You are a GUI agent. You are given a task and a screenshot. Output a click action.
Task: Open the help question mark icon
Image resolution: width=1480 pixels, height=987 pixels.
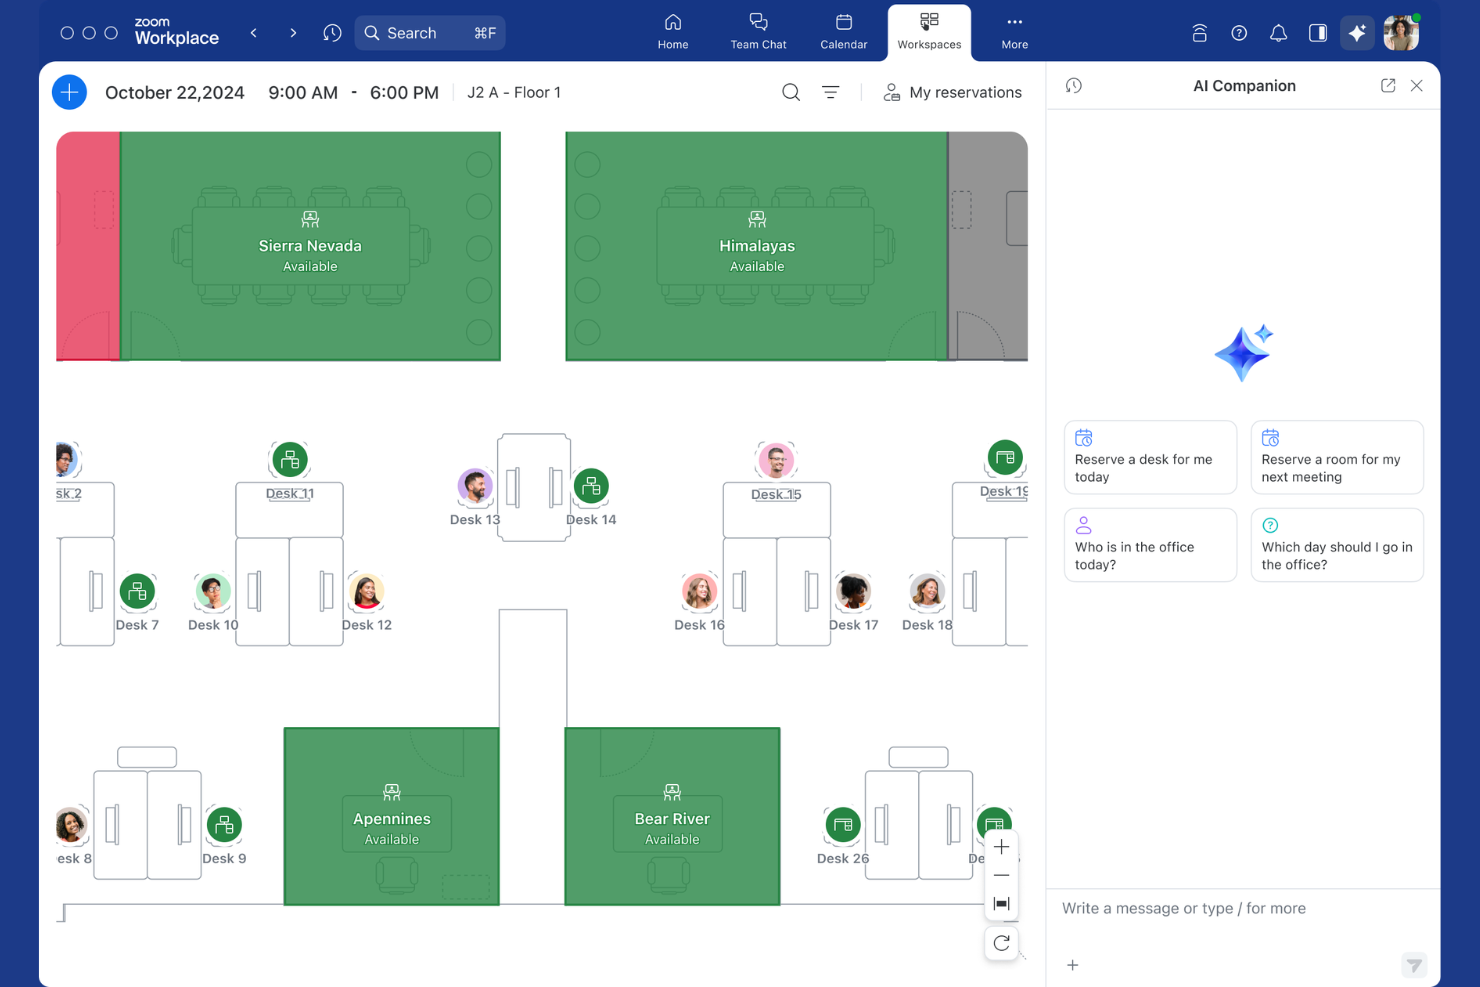(x=1239, y=33)
